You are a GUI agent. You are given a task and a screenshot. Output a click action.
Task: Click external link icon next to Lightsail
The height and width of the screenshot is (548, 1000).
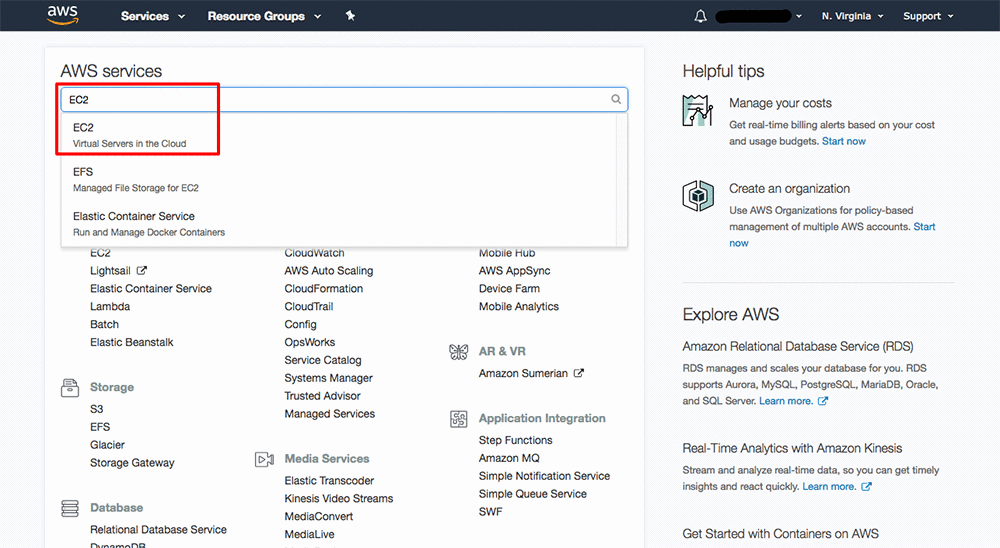(x=142, y=270)
